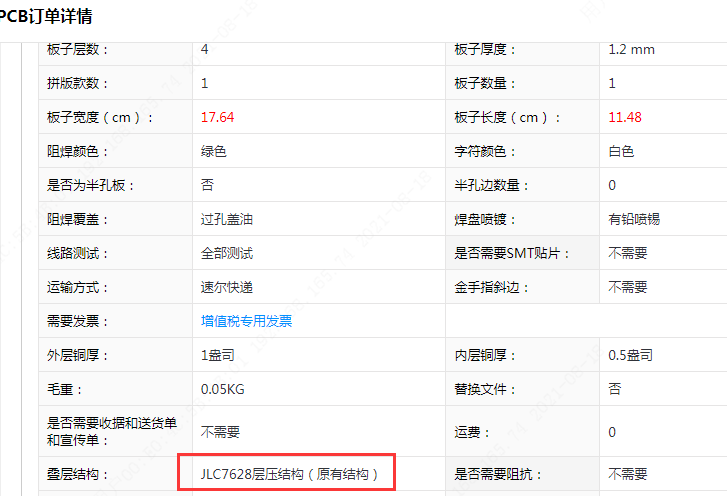Click the 0.5盎司 inner copper thickness value
The width and height of the screenshot is (727, 496).
pos(630,355)
